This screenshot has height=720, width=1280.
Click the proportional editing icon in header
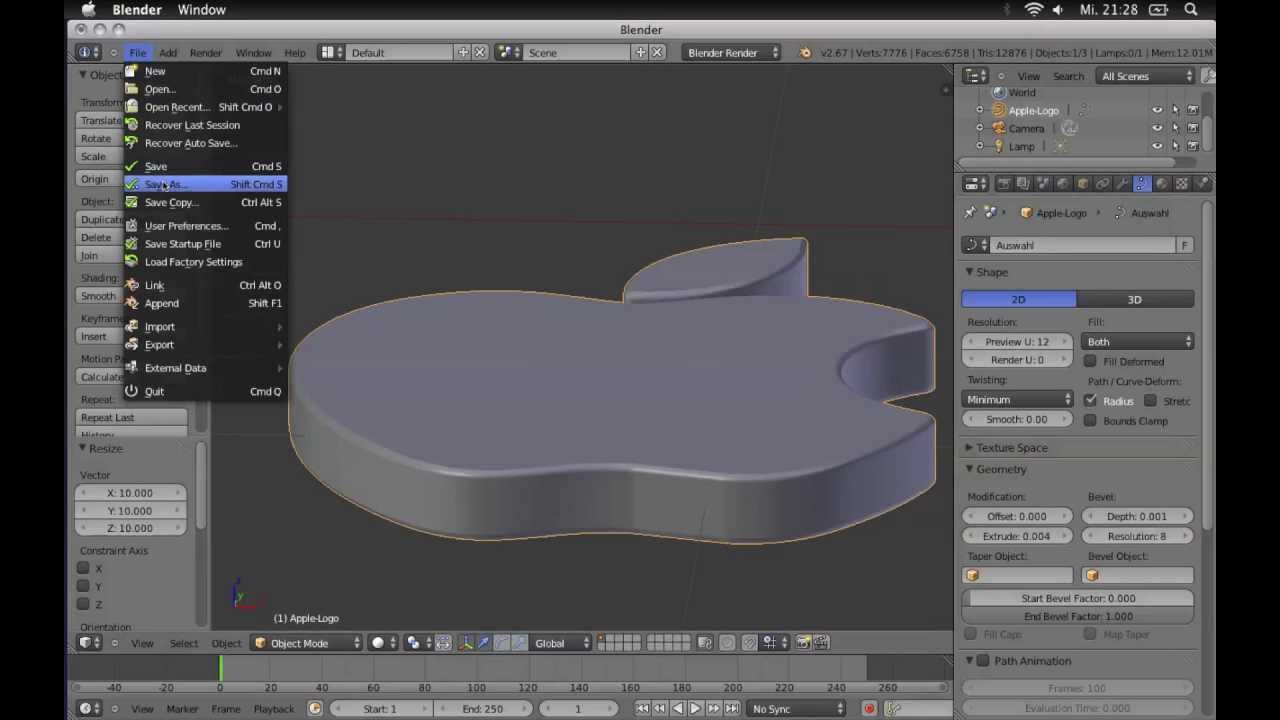[727, 643]
